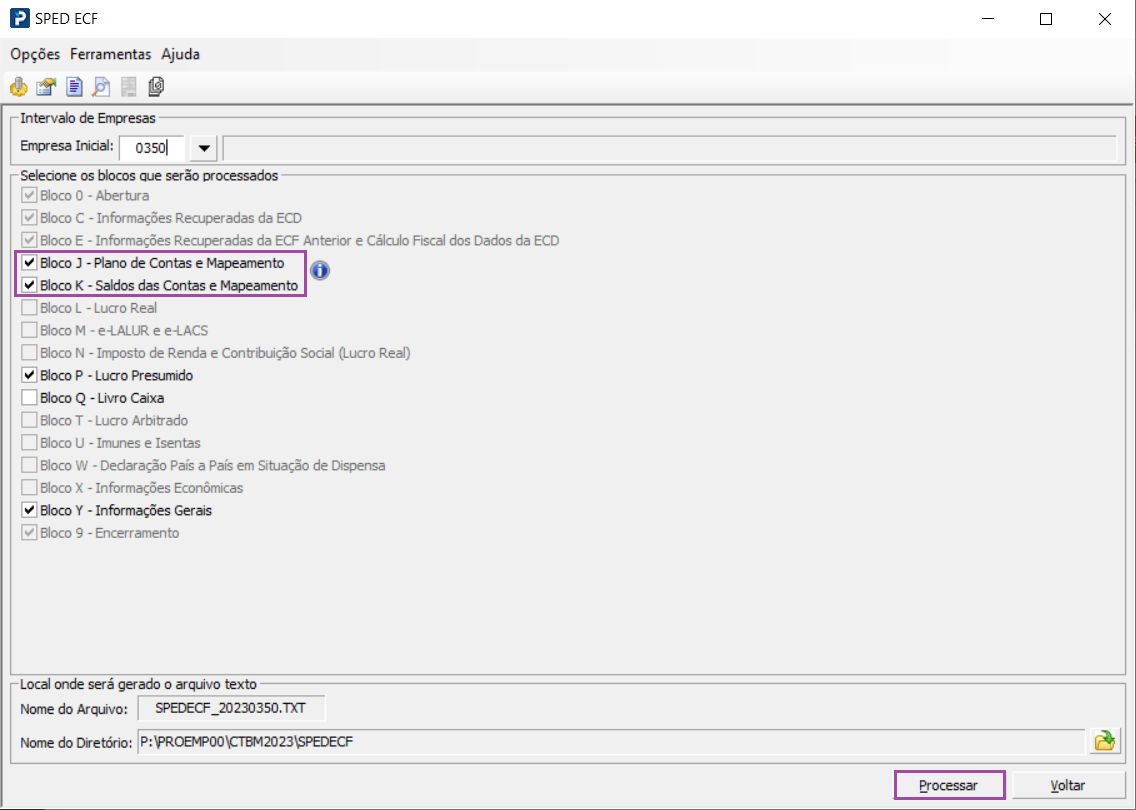
Task: Check Bloco Q - Livro Caixa
Action: point(29,398)
